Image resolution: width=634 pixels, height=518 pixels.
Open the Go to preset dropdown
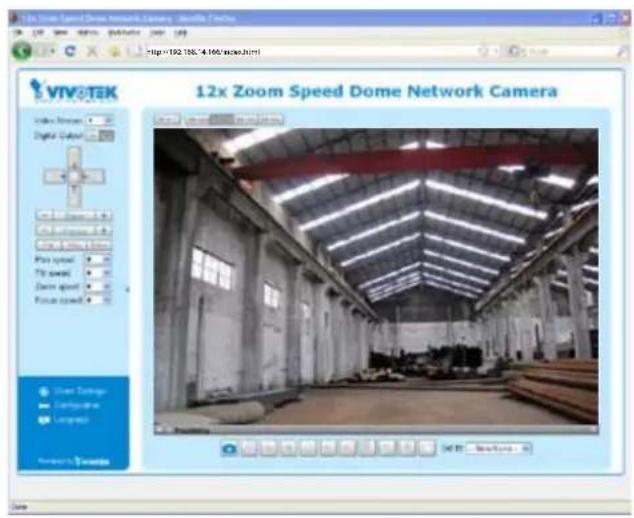(498, 448)
